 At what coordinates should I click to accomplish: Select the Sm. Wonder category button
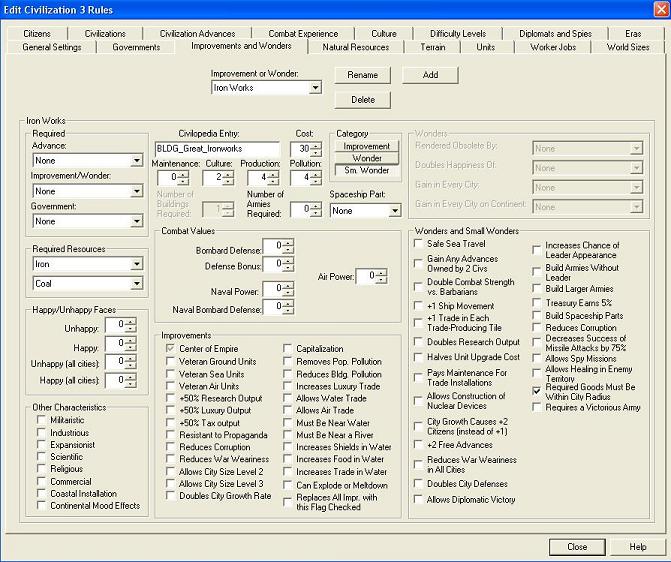coord(367,171)
